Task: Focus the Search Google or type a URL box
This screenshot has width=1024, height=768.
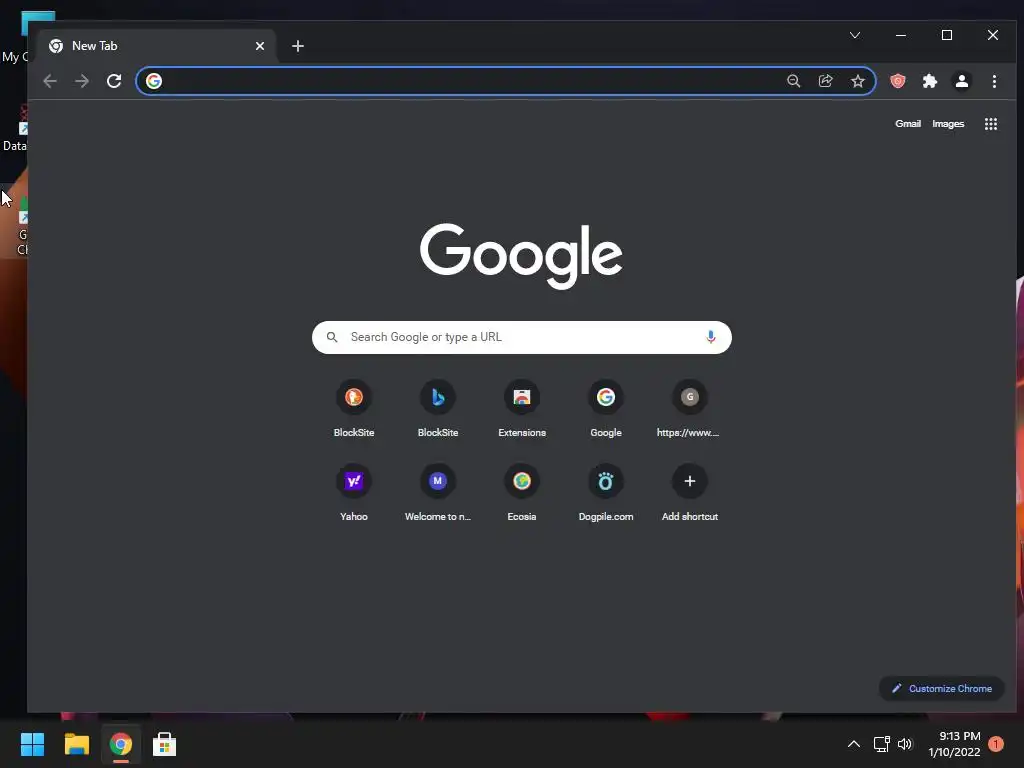Action: 522,337
